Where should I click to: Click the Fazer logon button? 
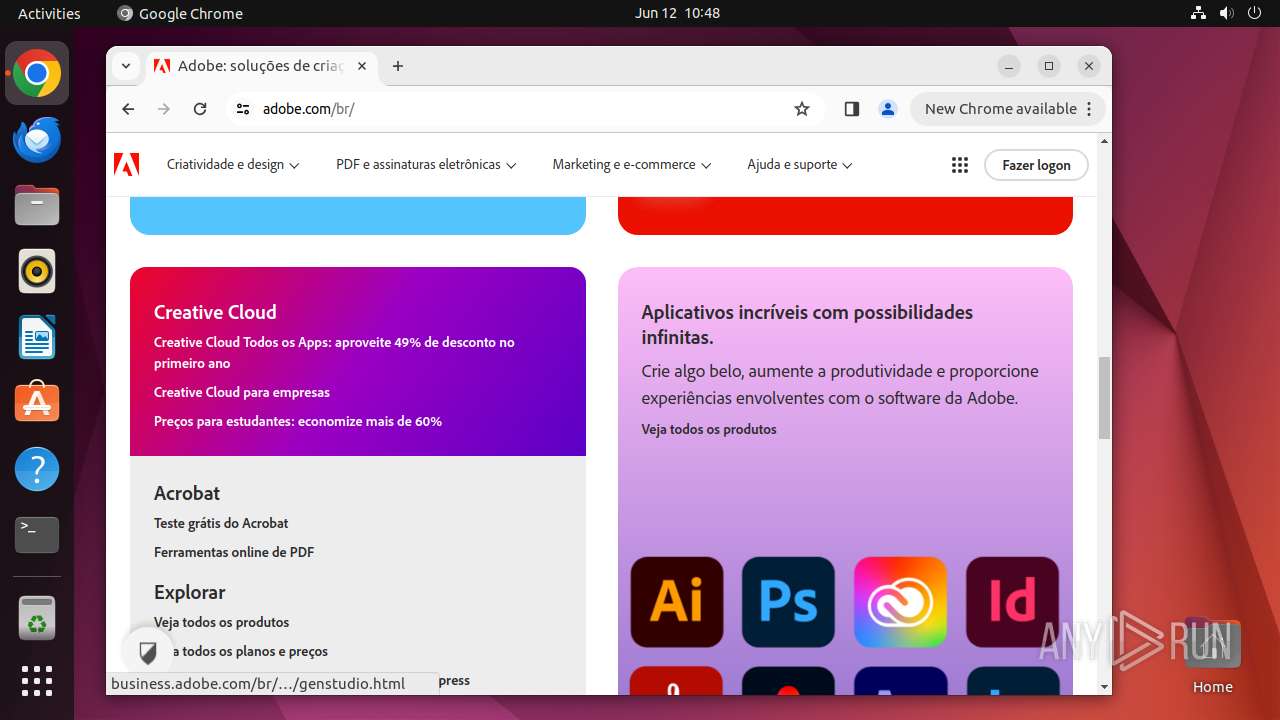pyautogui.click(x=1036, y=165)
